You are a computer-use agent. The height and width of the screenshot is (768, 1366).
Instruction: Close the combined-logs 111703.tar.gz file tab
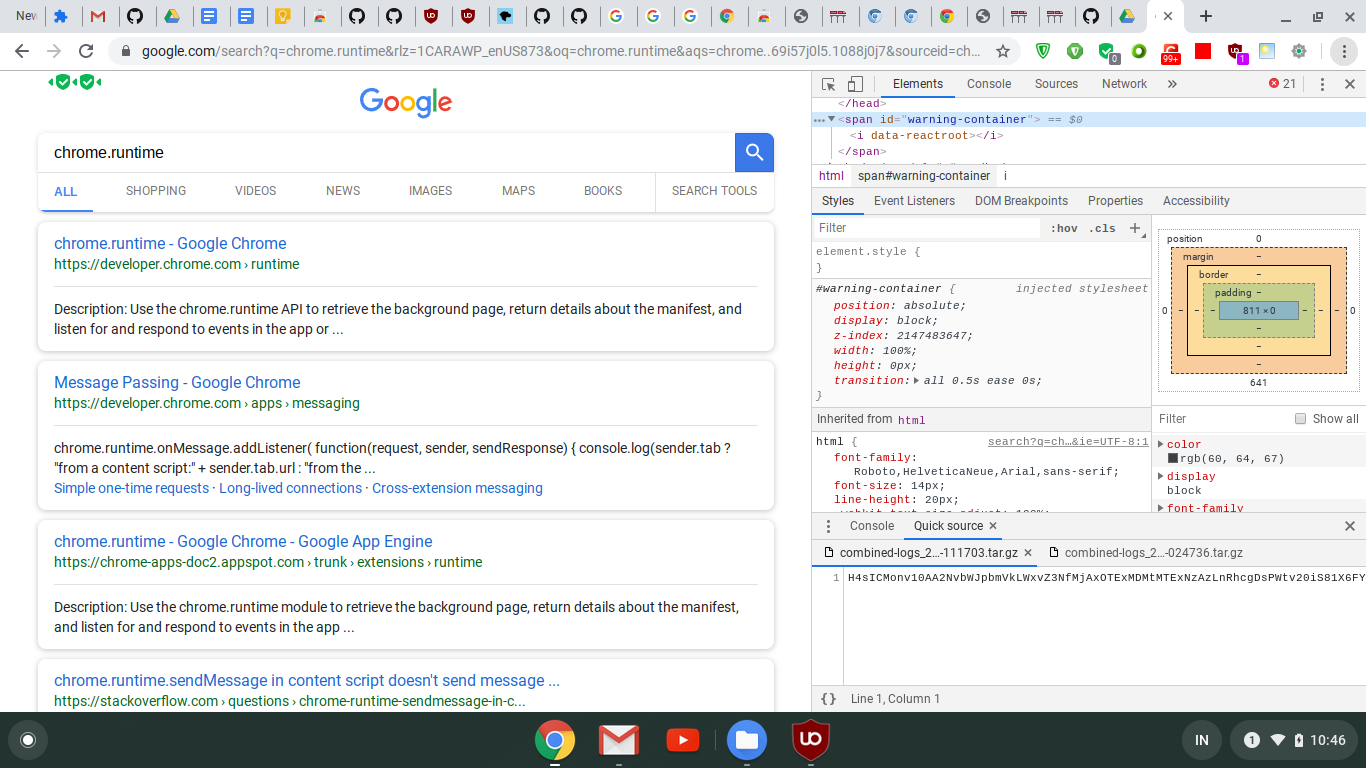pos(1028,553)
